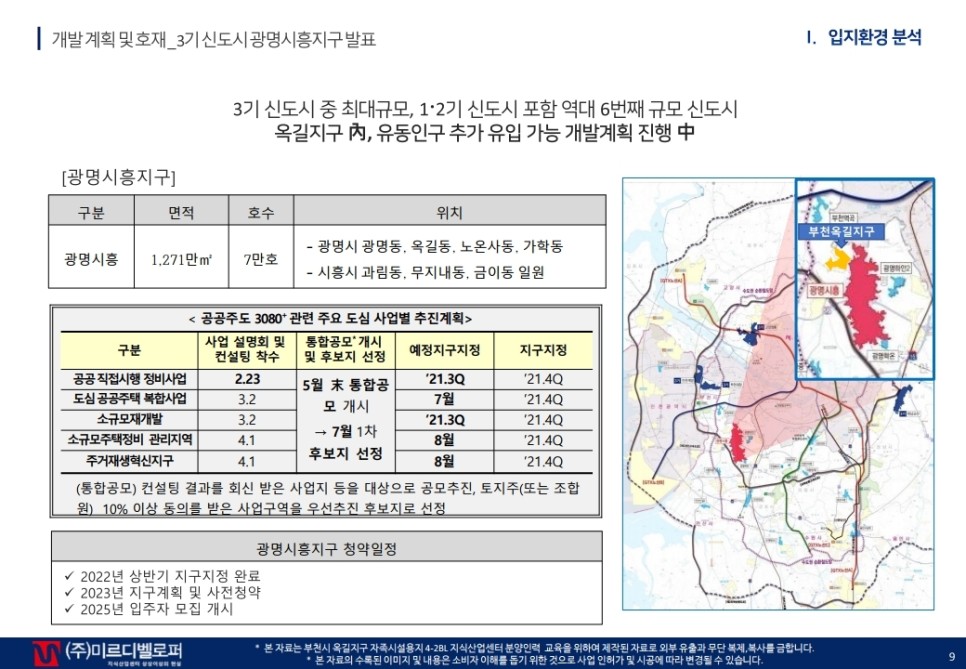The height and width of the screenshot is (669, 966).
Task: Click the 광명하안2 label in the inset map
Action: pos(896,268)
